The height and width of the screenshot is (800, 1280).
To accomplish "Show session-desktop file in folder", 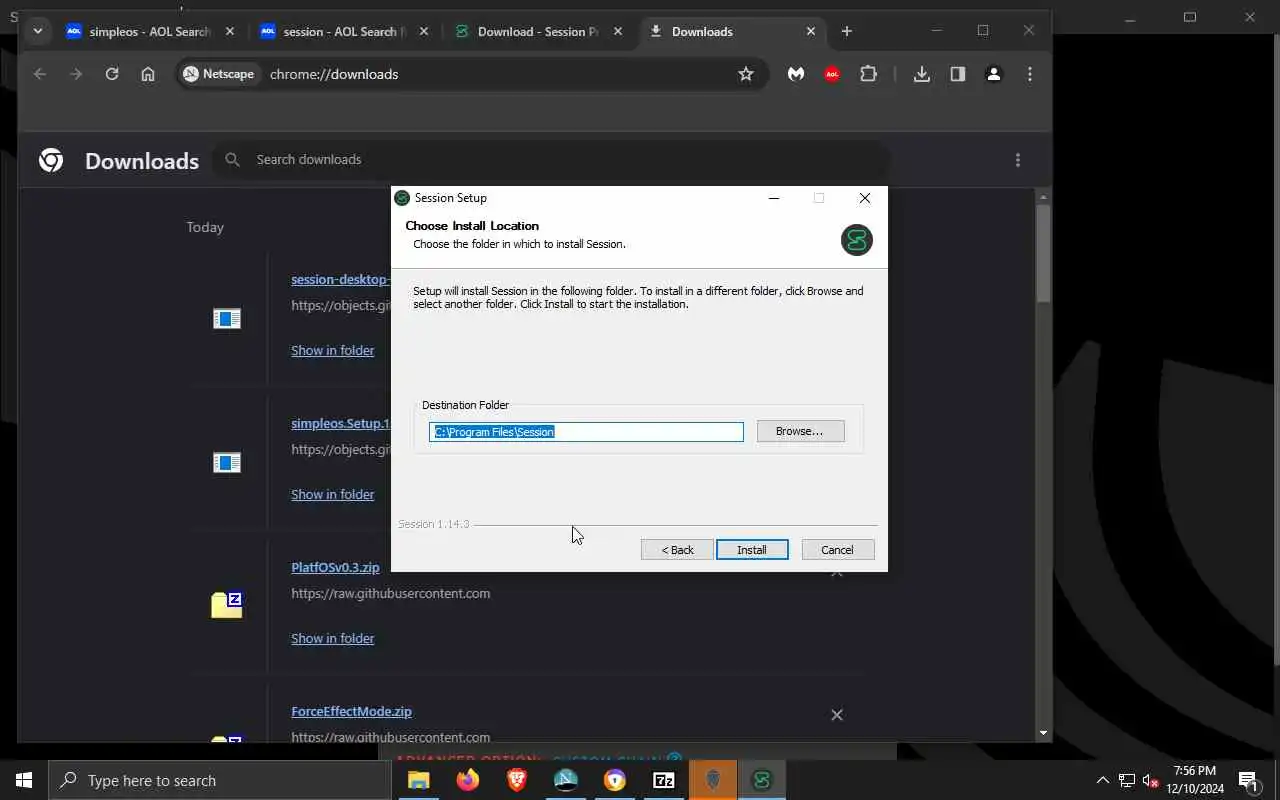I will click(333, 350).
